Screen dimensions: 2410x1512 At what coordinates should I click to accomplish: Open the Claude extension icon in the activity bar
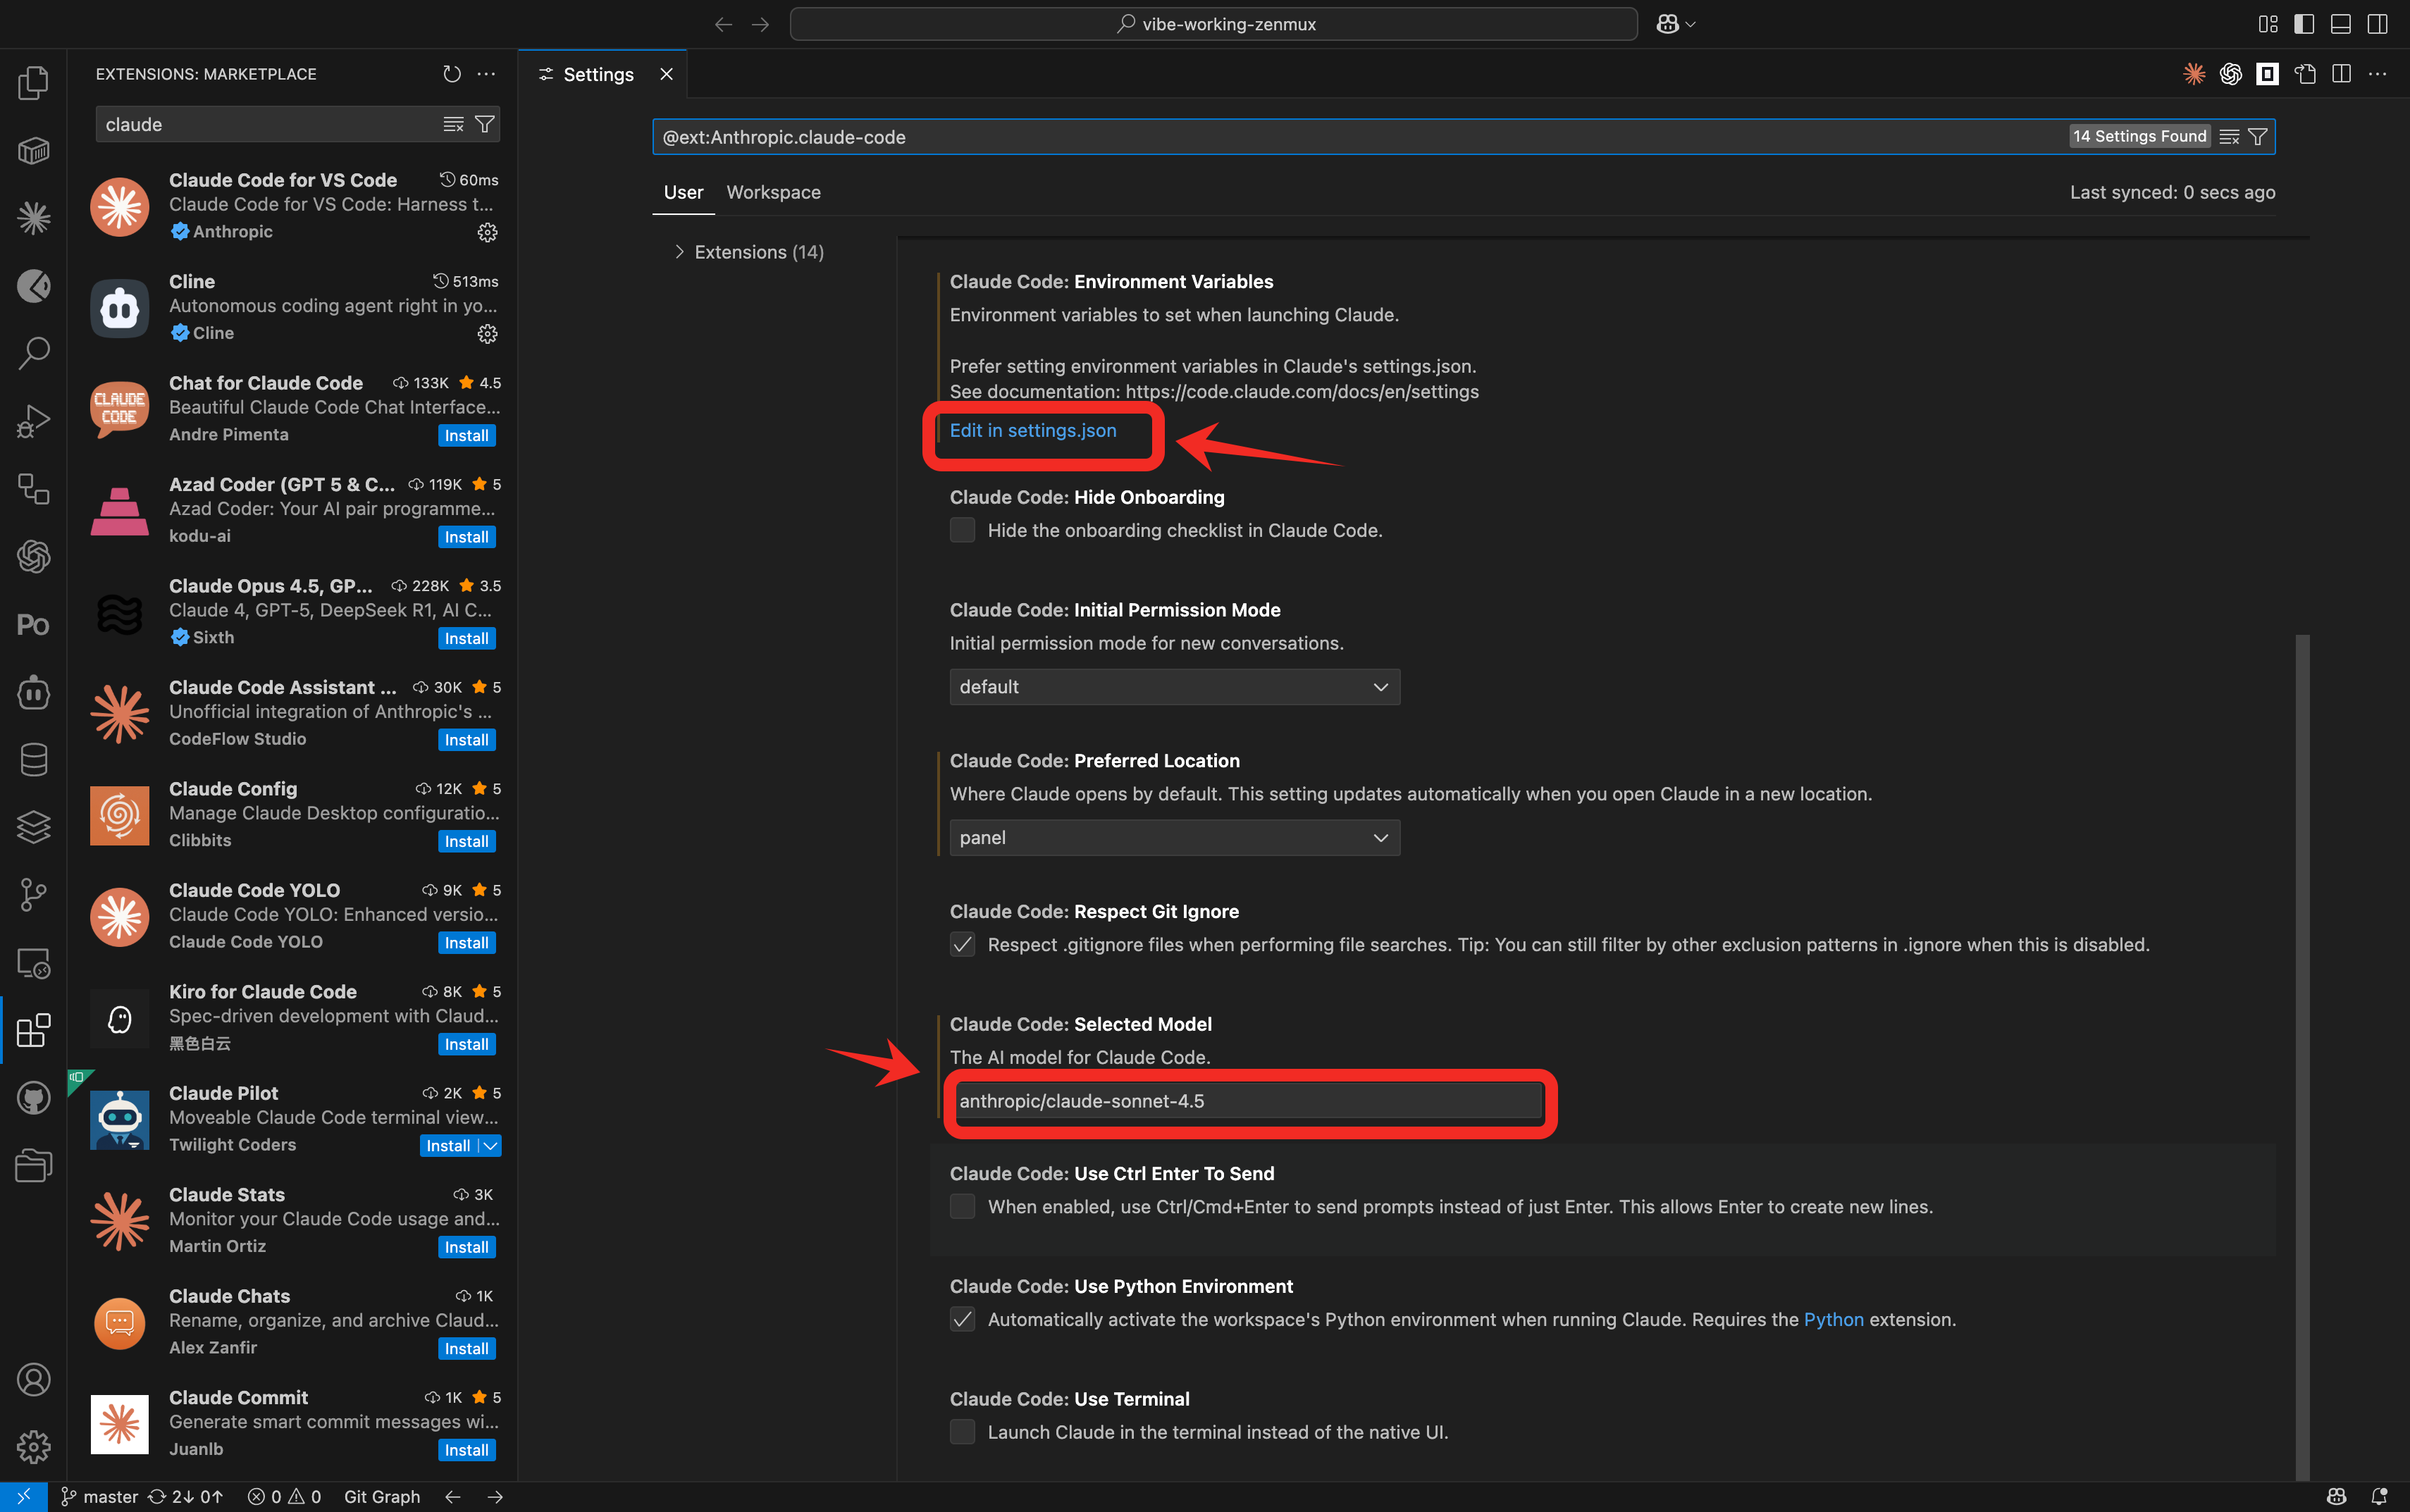(x=33, y=217)
